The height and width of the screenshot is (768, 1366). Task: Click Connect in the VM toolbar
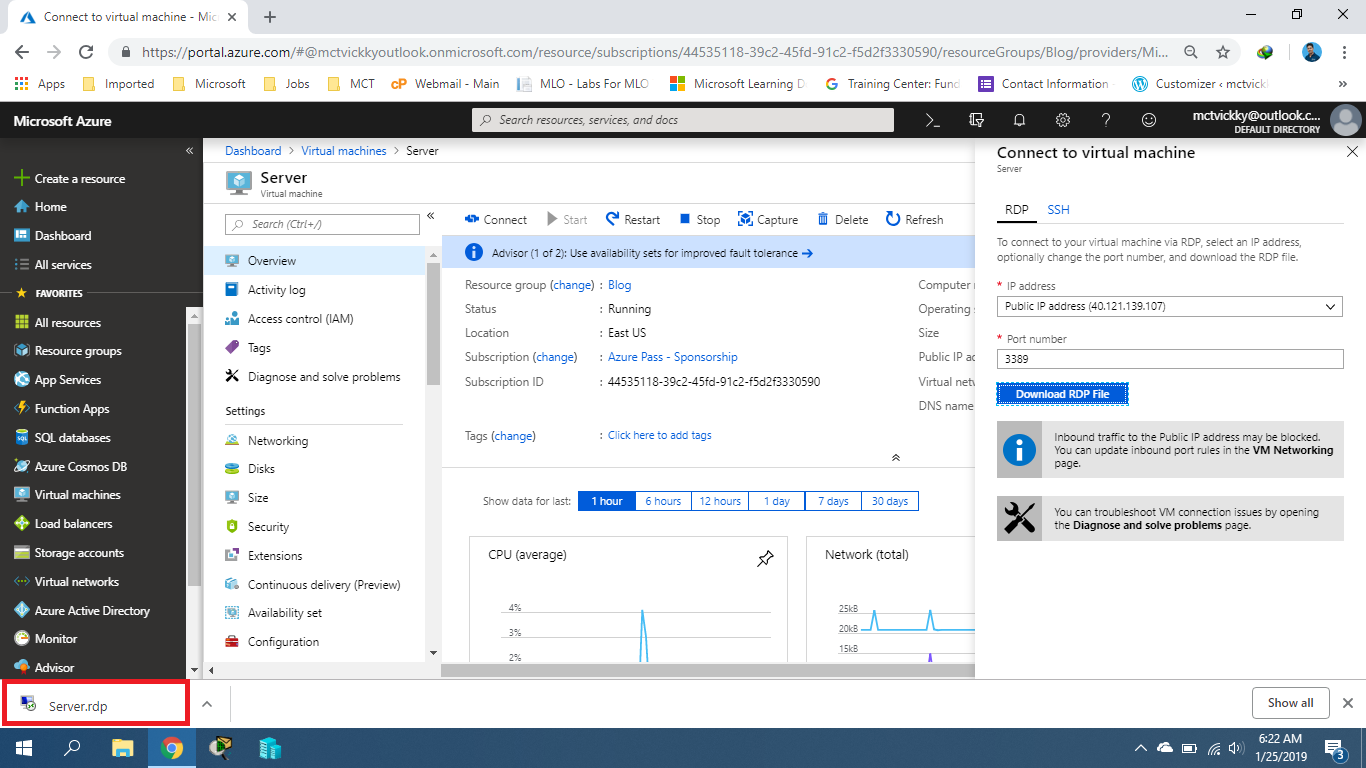[x=496, y=219]
